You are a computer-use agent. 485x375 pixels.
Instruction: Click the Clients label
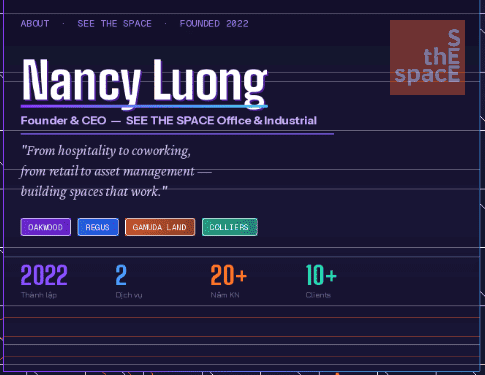pos(318,295)
